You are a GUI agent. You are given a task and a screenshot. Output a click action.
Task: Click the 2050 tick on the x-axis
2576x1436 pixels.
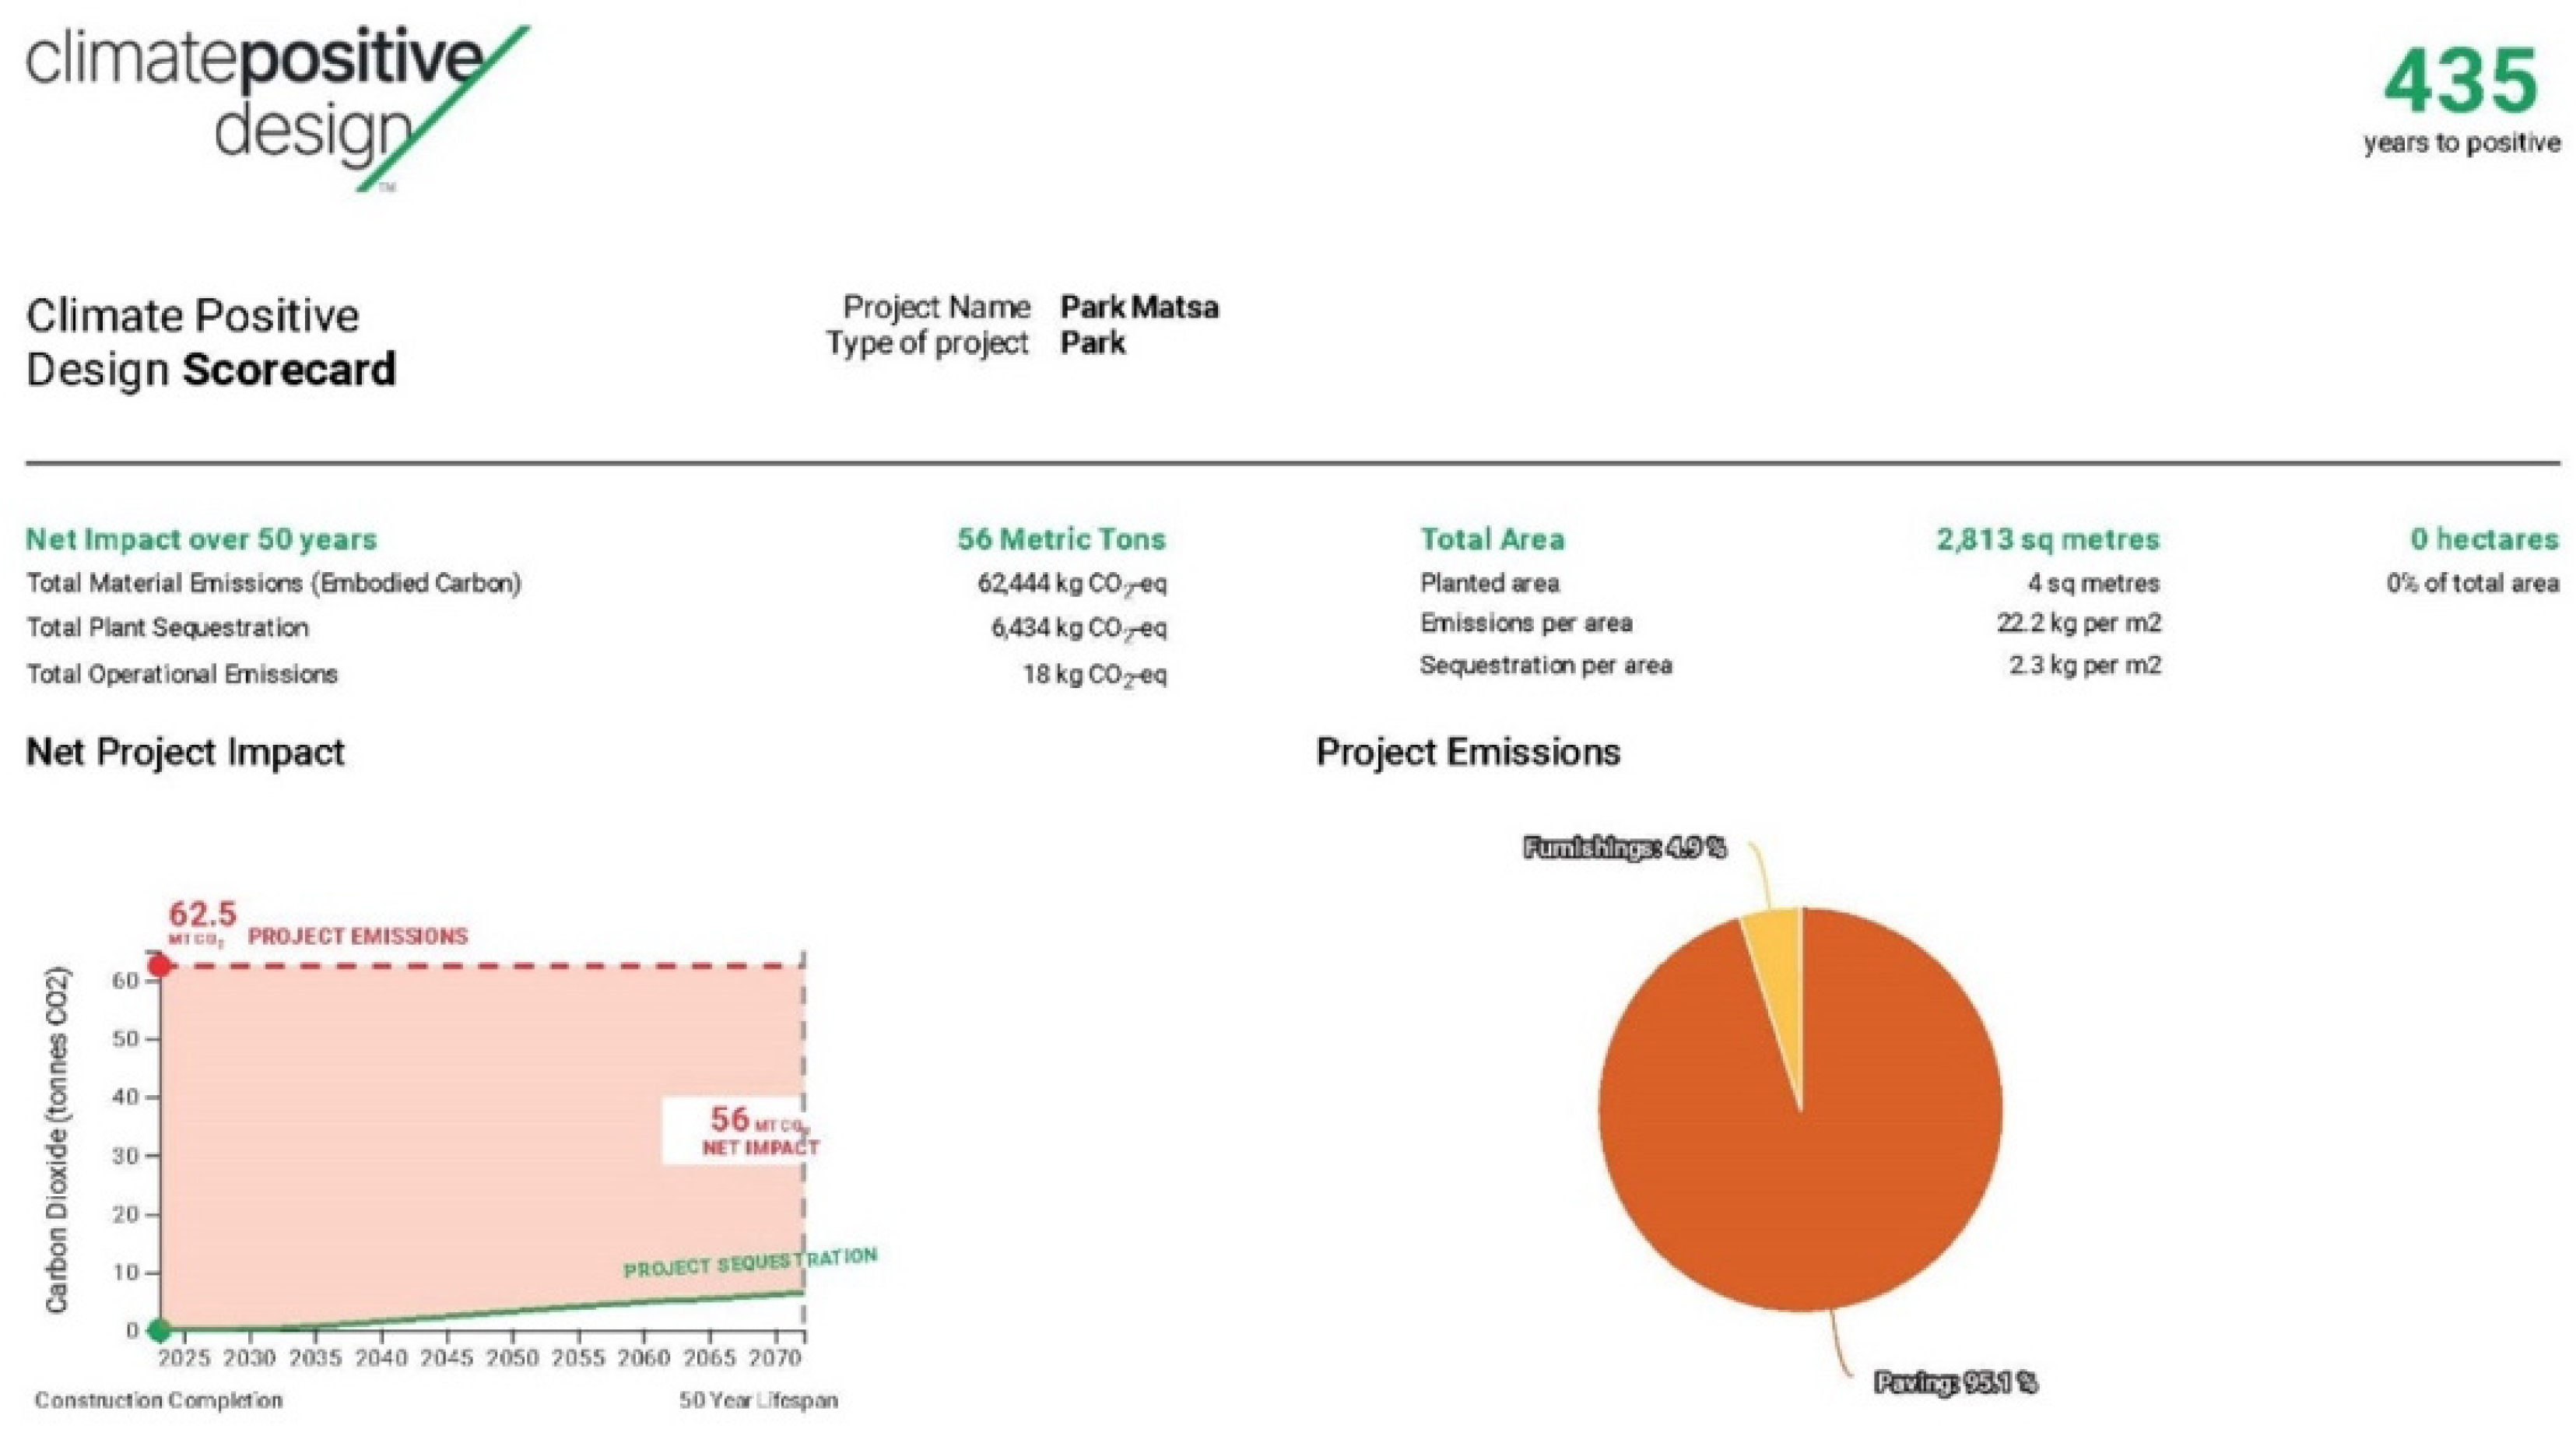coord(512,1358)
